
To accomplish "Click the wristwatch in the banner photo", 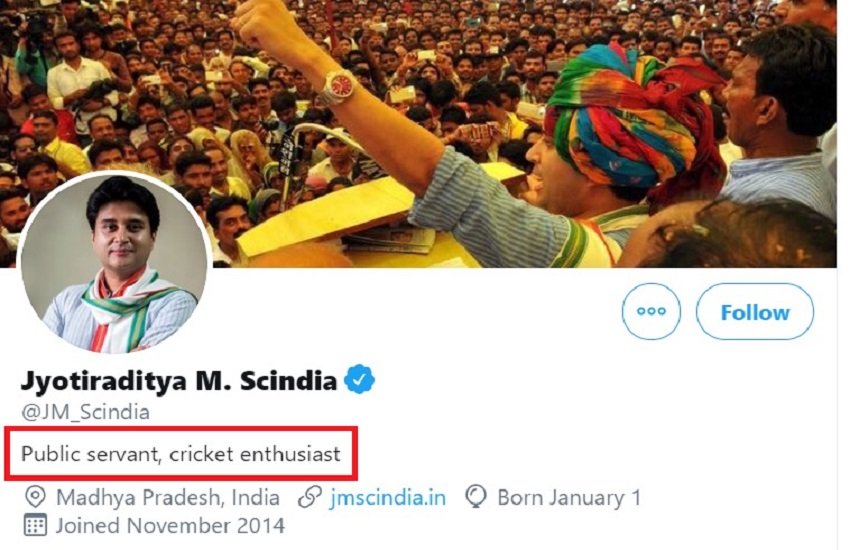I will pos(338,87).
